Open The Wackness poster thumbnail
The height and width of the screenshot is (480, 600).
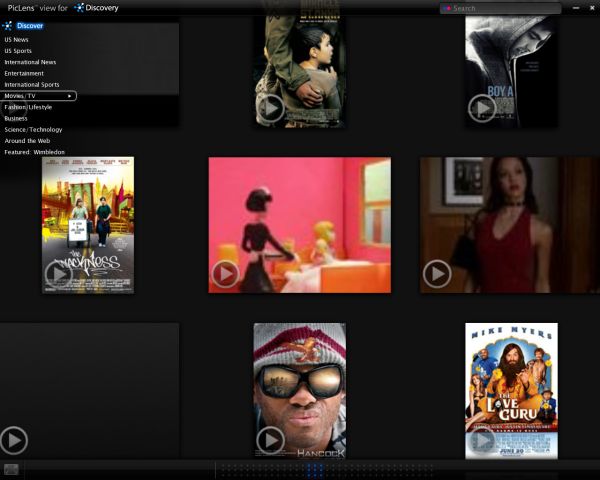(x=88, y=225)
